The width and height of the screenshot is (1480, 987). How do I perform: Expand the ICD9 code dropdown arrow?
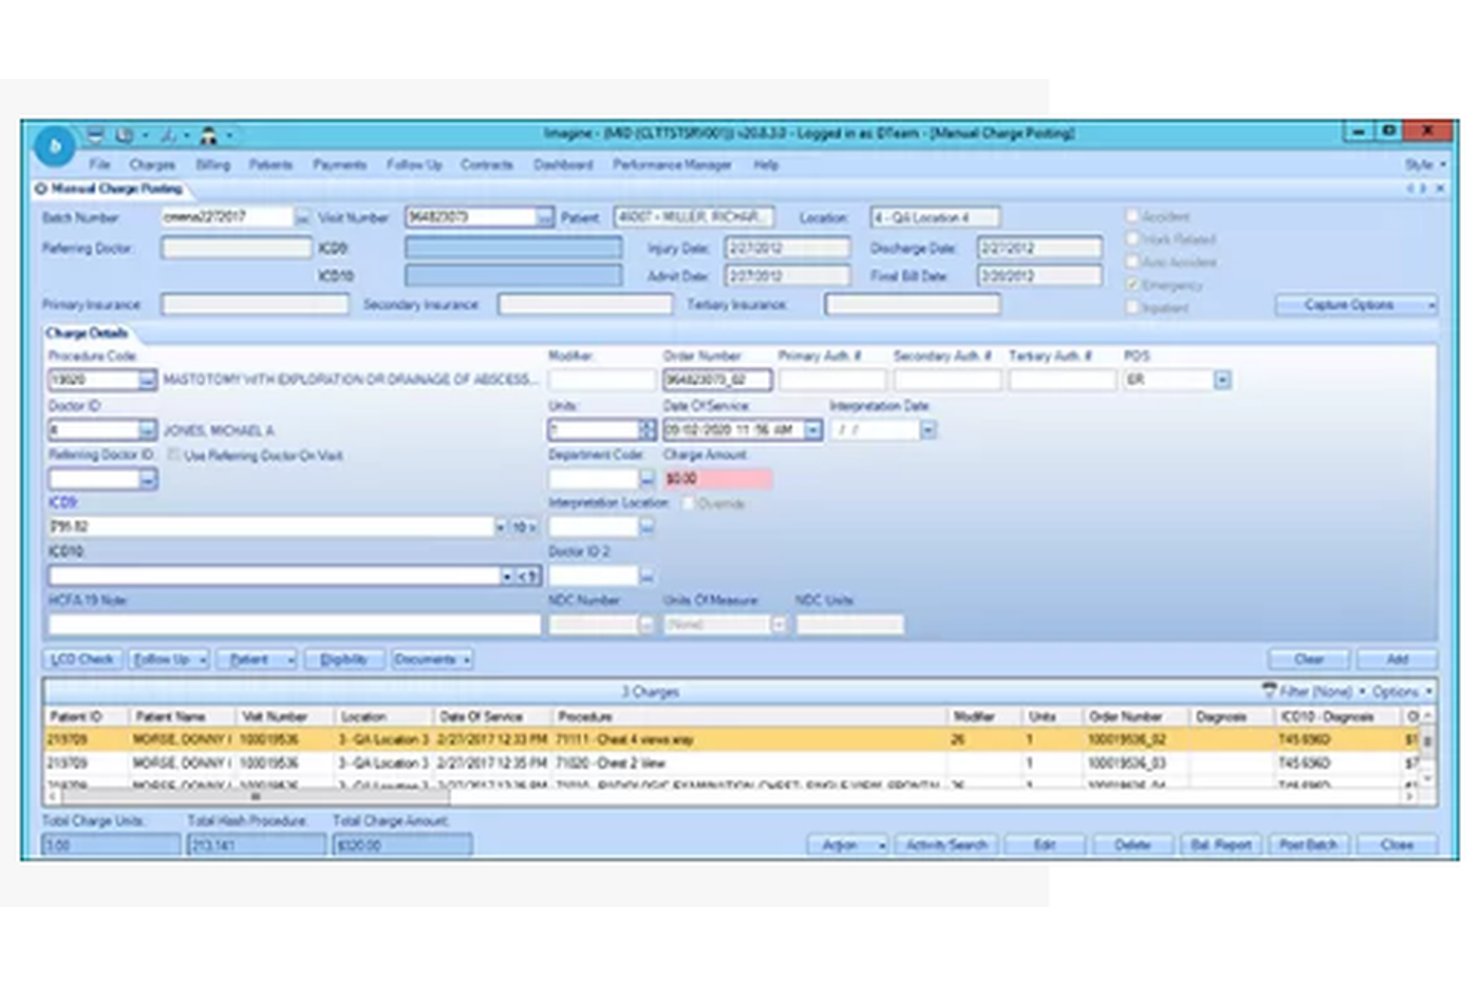(x=501, y=526)
